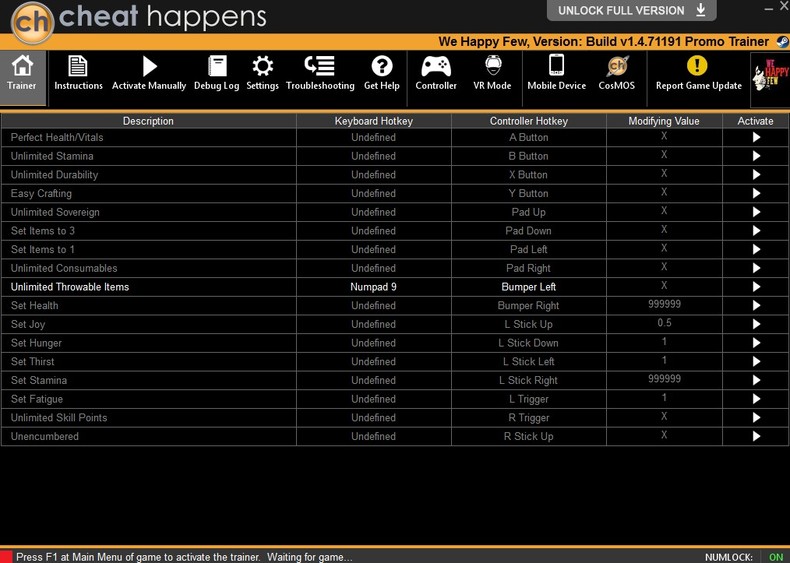
Task: Activate Set Joy cheat
Action: point(756,324)
